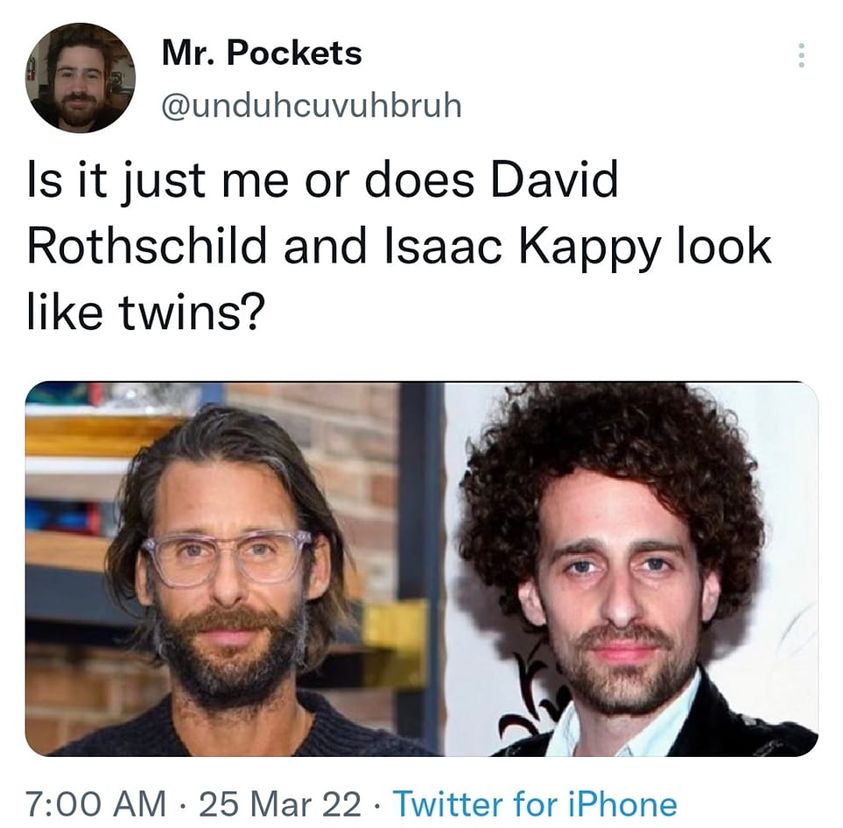Open Mr. Pockets' profile avatar
The width and height of the screenshot is (843, 828).
coord(80,78)
